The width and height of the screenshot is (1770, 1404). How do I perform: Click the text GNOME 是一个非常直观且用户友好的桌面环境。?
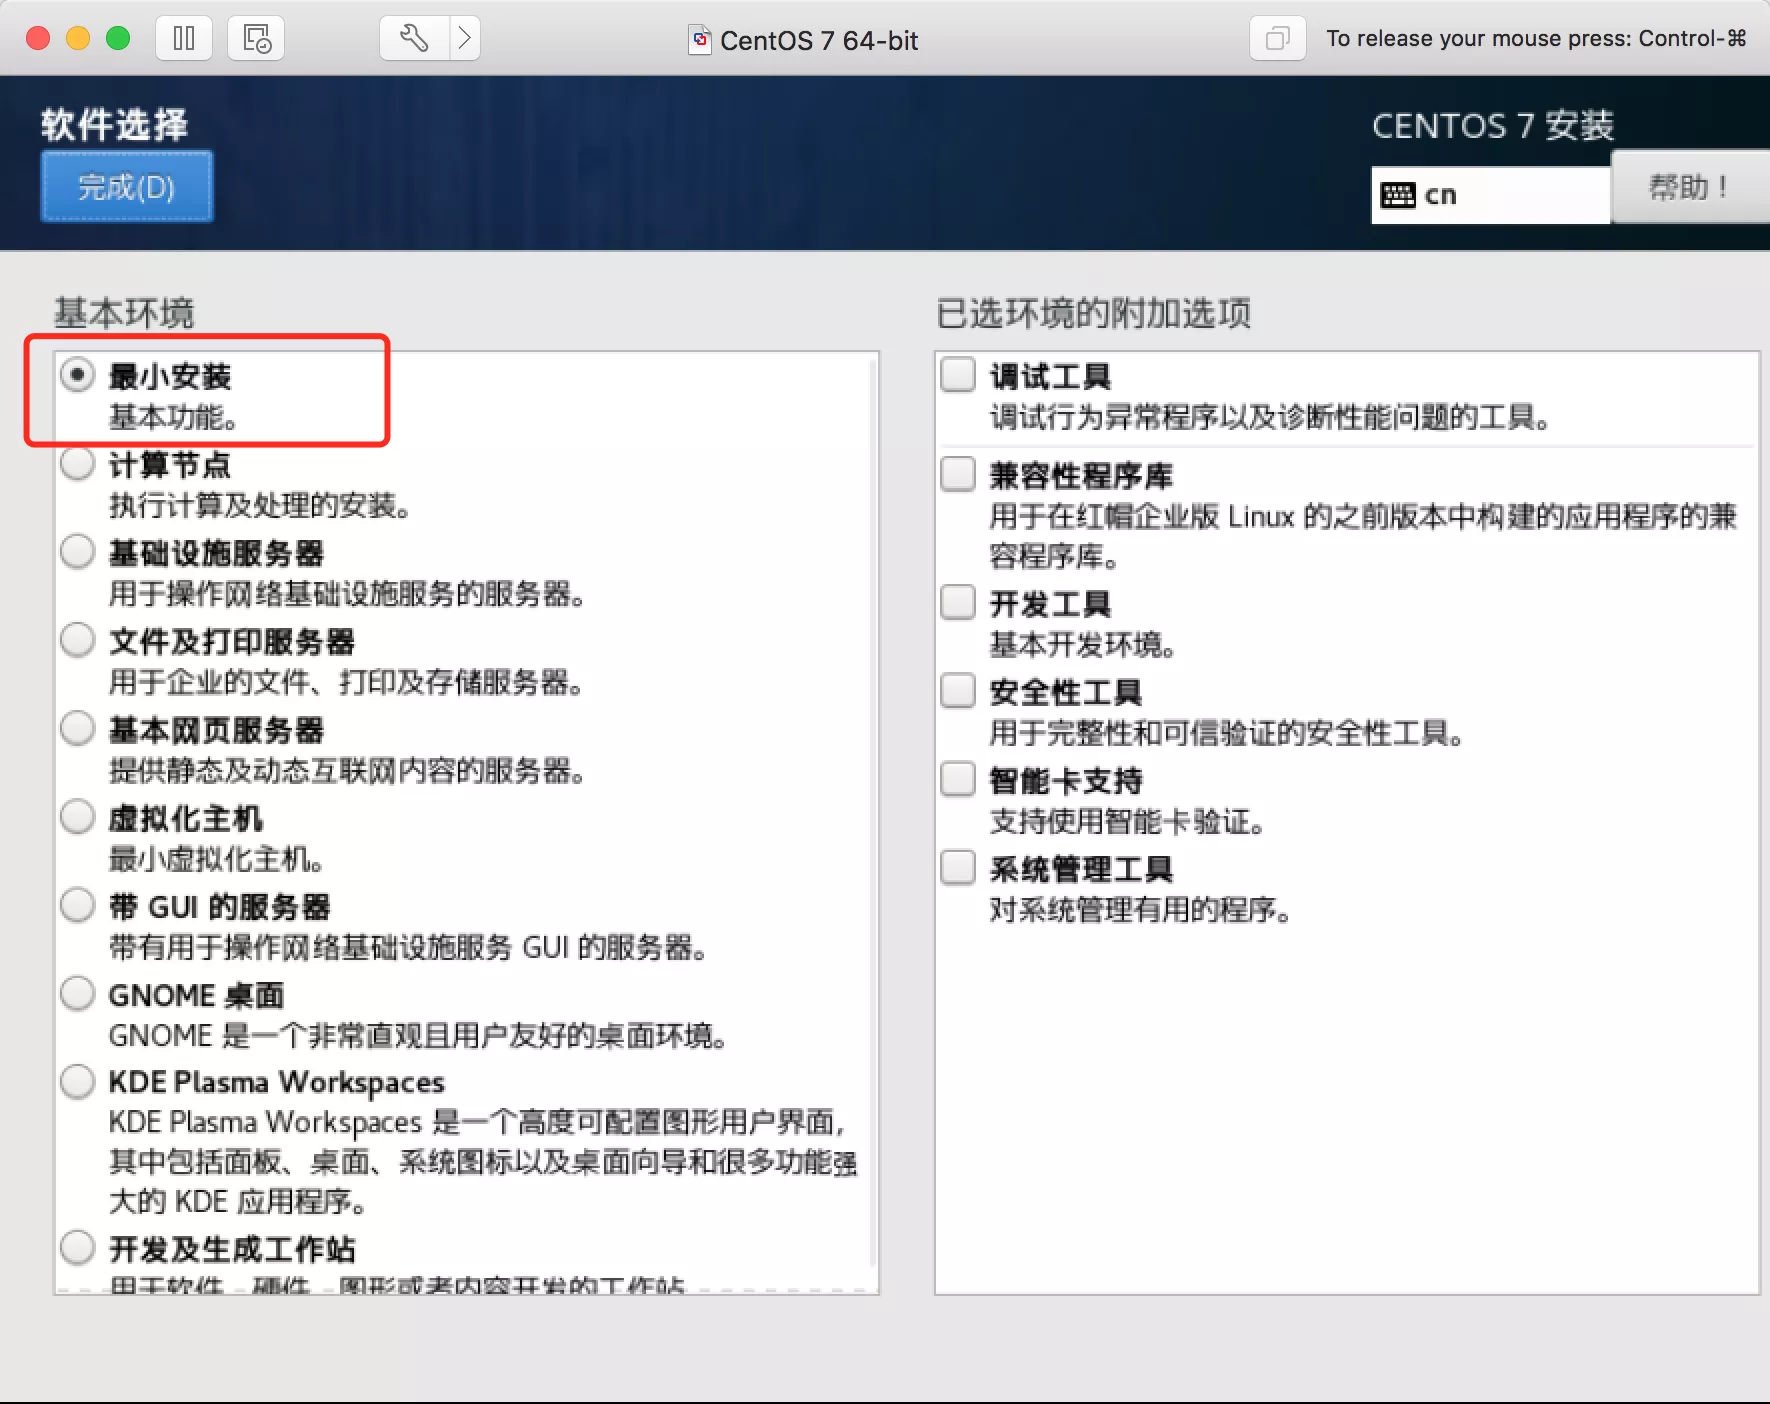click(418, 1036)
